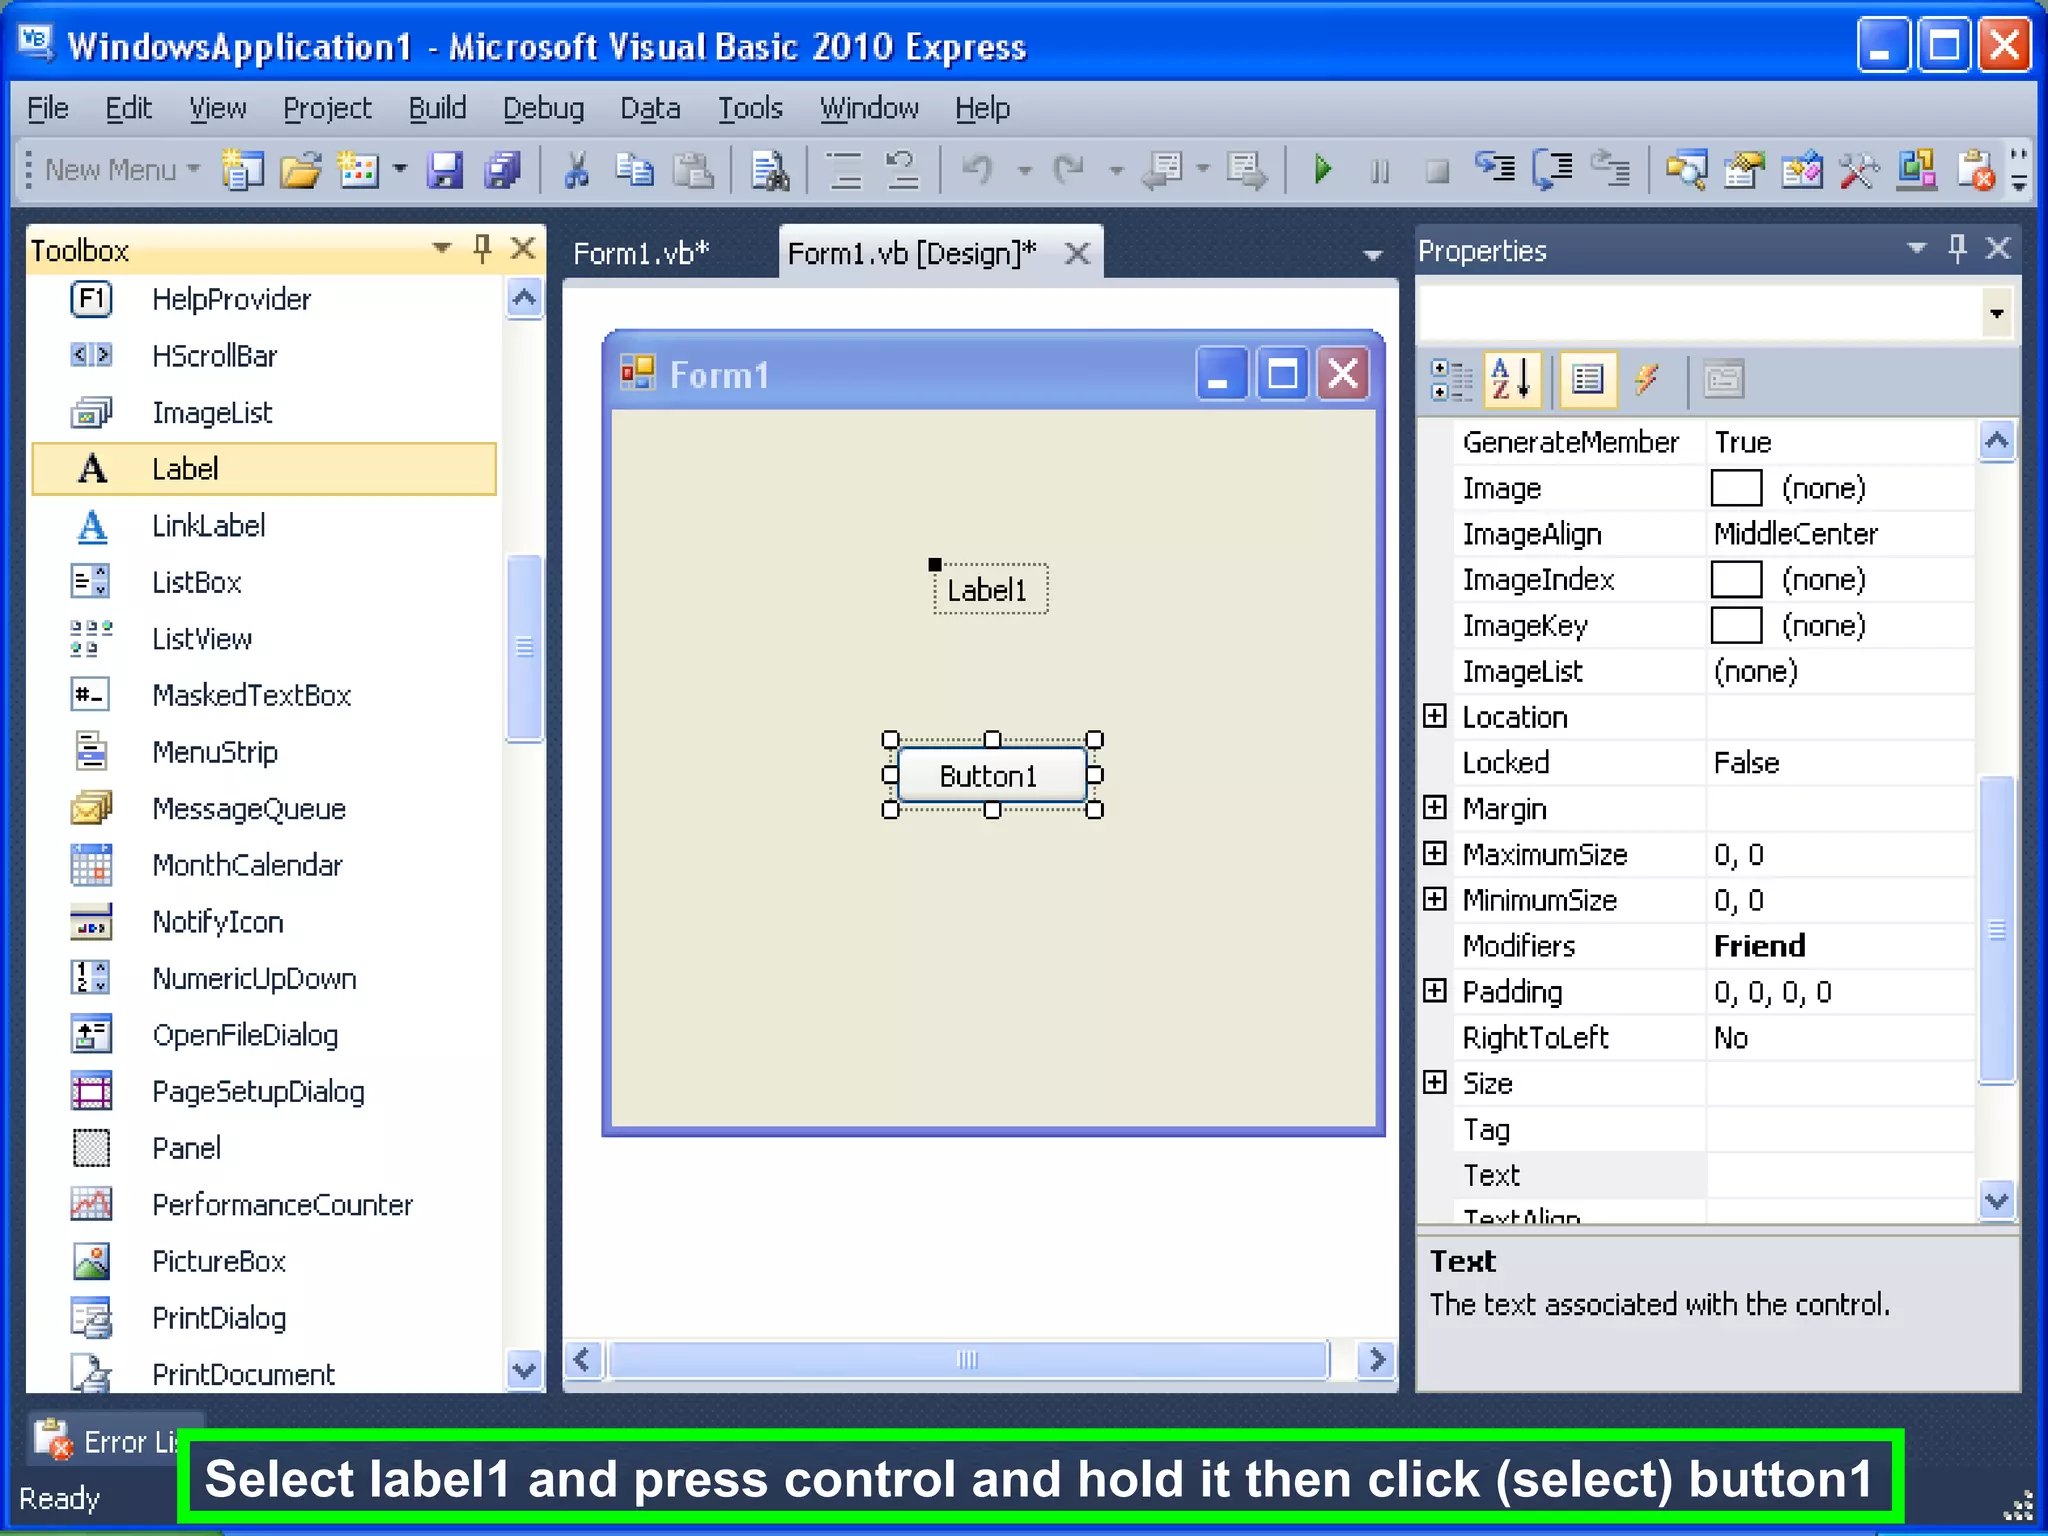Click the Properties grid scrollbar thumb
This screenshot has width=2048, height=1536.
(x=1997, y=930)
